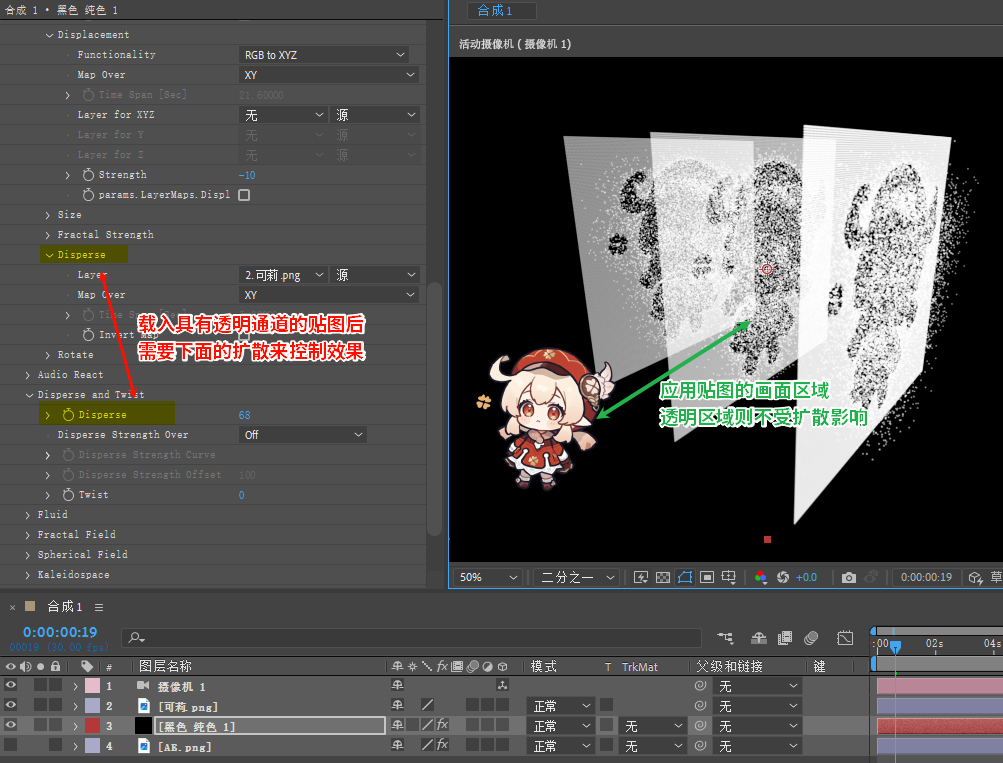Click the Invert Map stopwatch icon
Screen dimensions: 1003x763
(88, 334)
